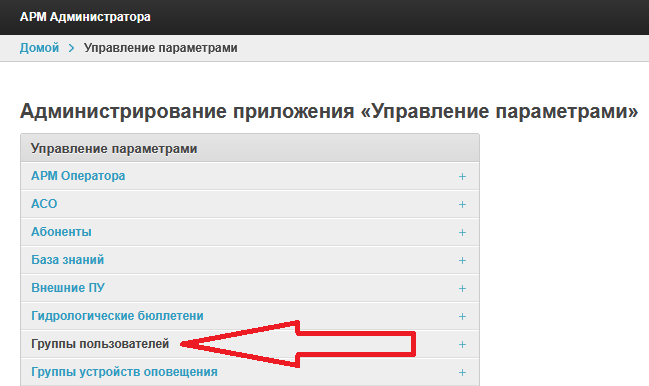Open the Абоненты section link
Image resolution: width=649 pixels, height=386 pixels.
tap(61, 232)
